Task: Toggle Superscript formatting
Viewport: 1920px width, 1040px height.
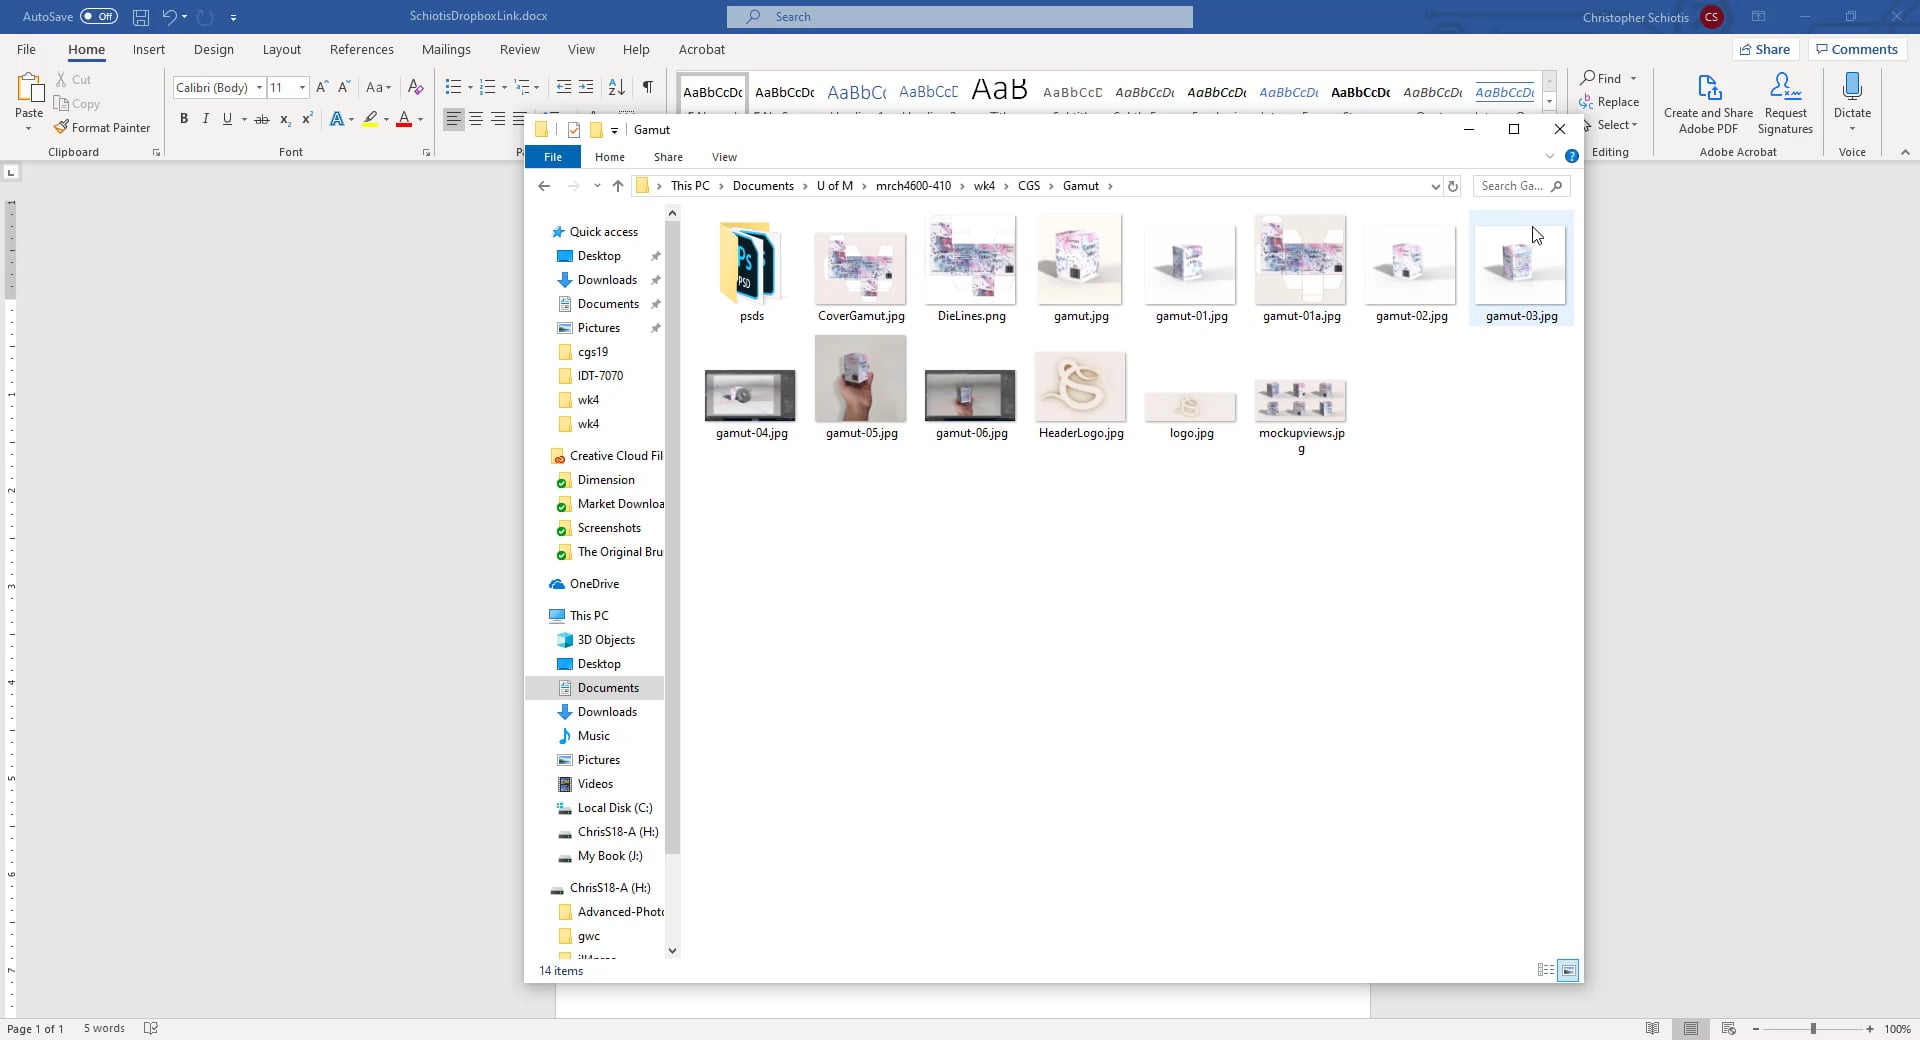Action: point(307,119)
